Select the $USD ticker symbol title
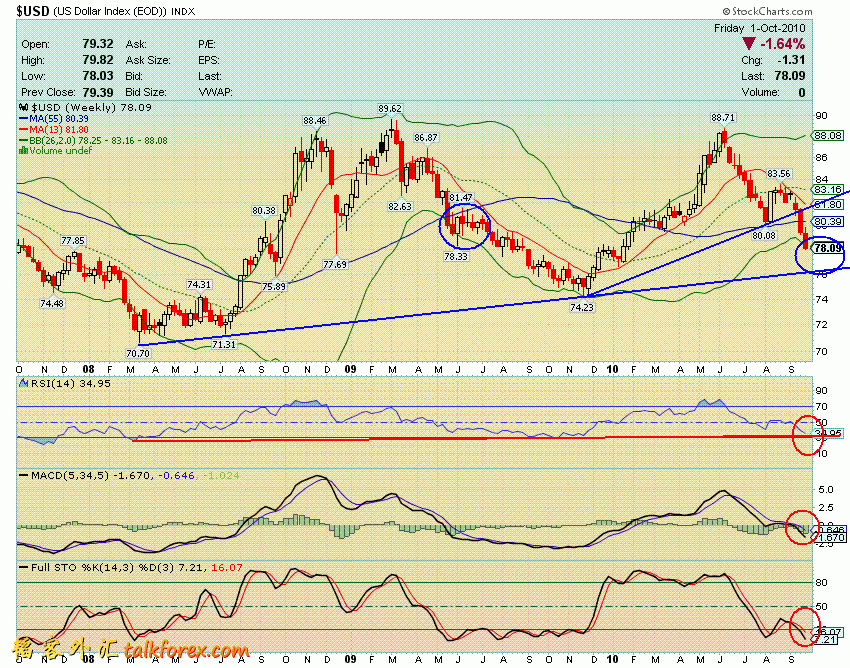This screenshot has width=850, height=668. pos(33,11)
